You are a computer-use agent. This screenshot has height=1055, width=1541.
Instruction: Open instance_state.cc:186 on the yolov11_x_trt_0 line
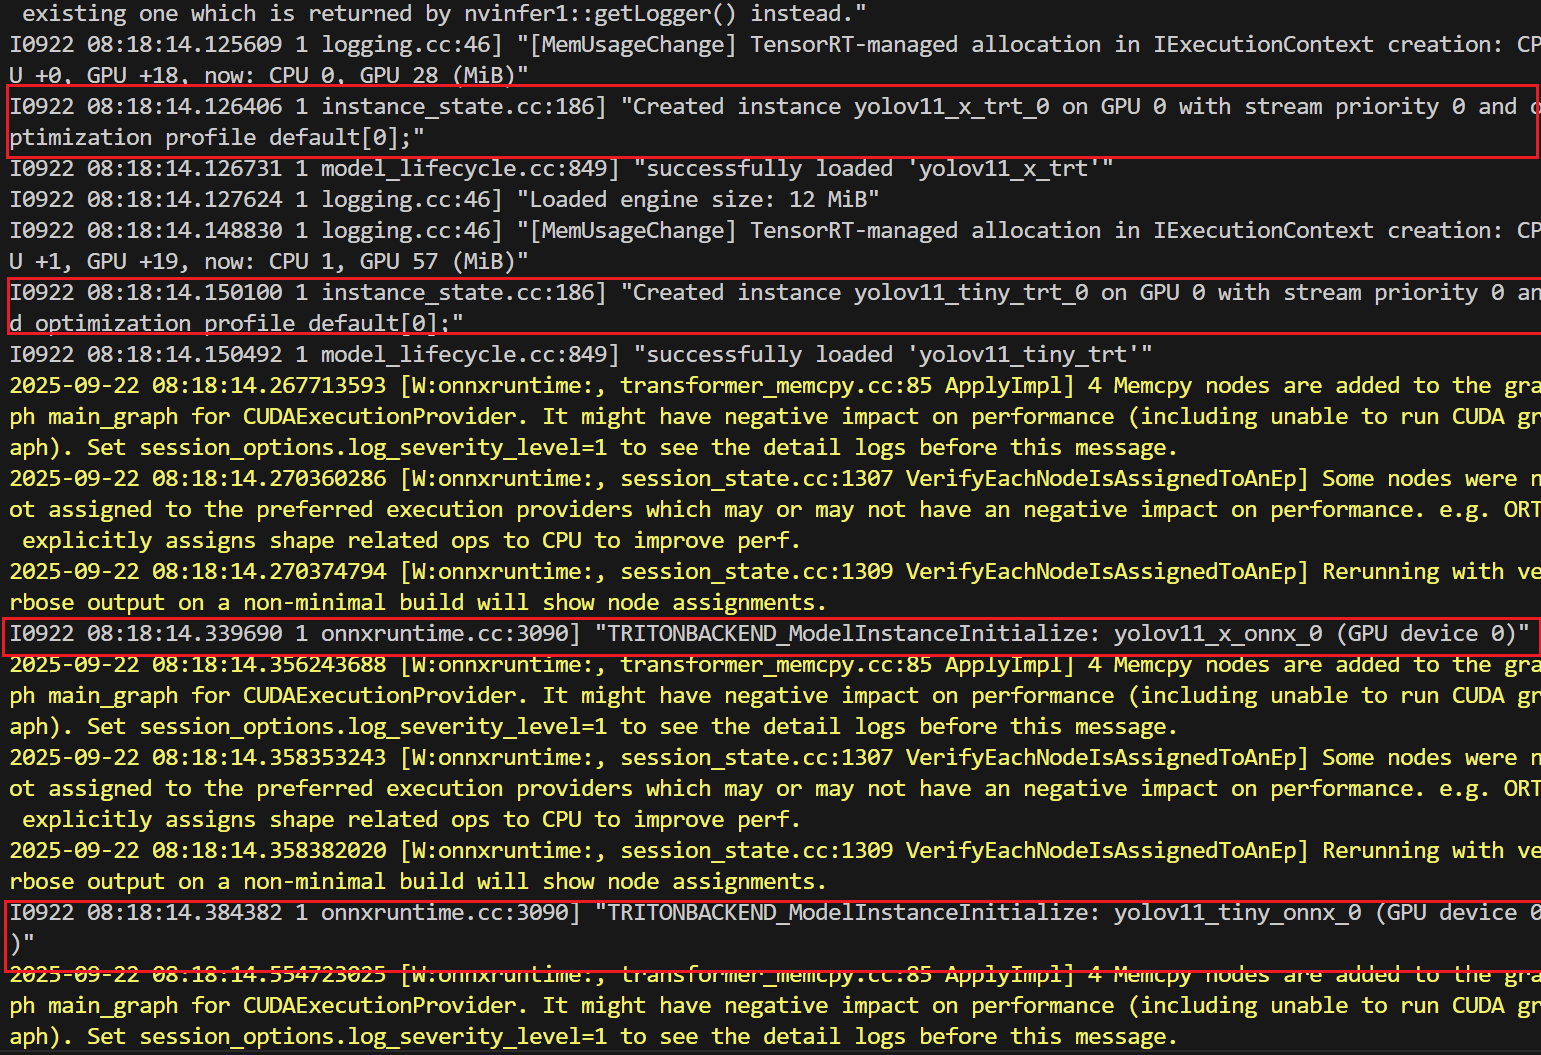[462, 107]
